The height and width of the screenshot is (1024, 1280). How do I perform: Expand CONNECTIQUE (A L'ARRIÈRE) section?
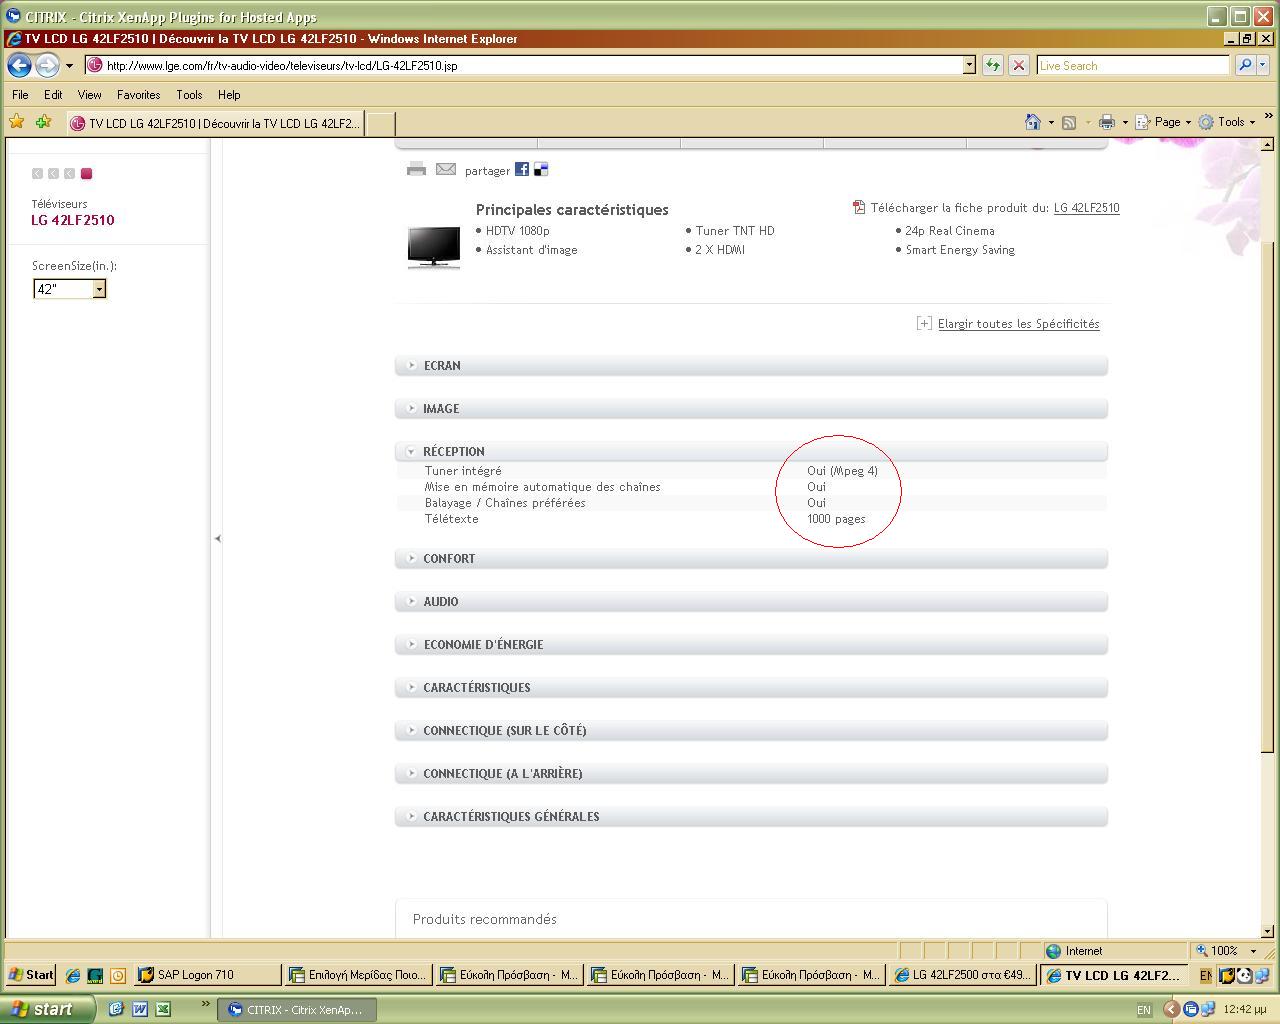(751, 773)
